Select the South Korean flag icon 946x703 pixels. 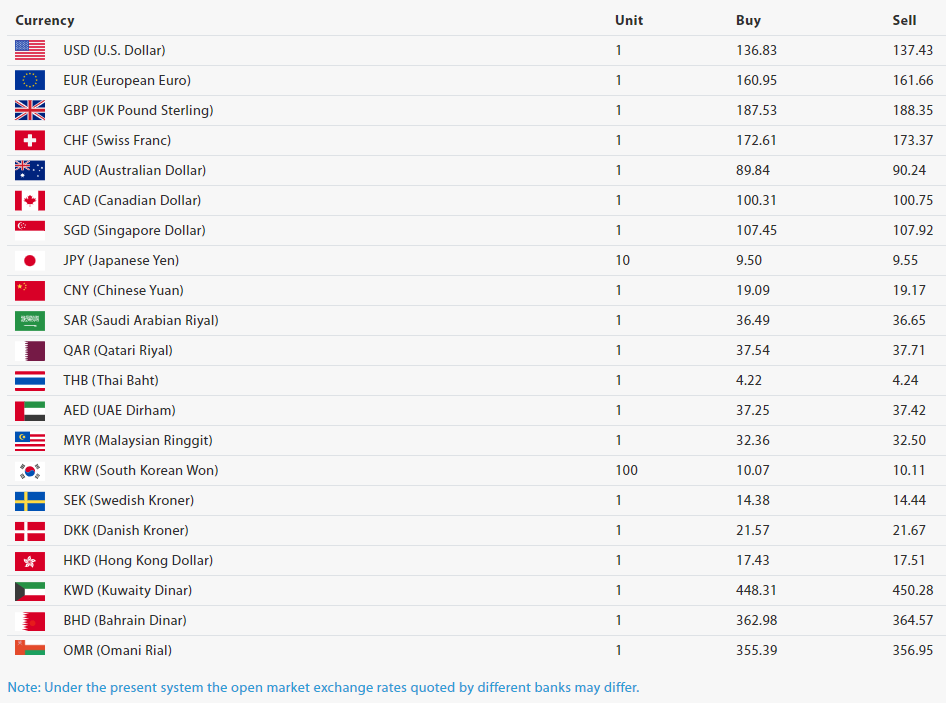coord(30,471)
